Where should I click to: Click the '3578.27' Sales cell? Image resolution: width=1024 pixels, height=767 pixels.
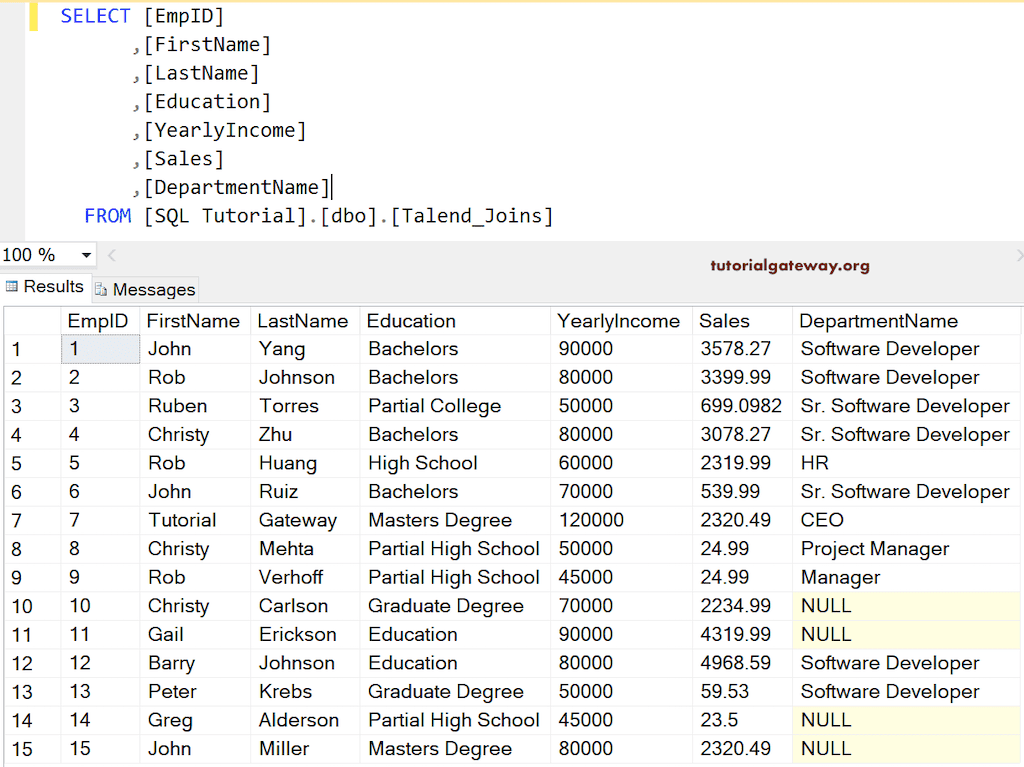[x=742, y=349]
